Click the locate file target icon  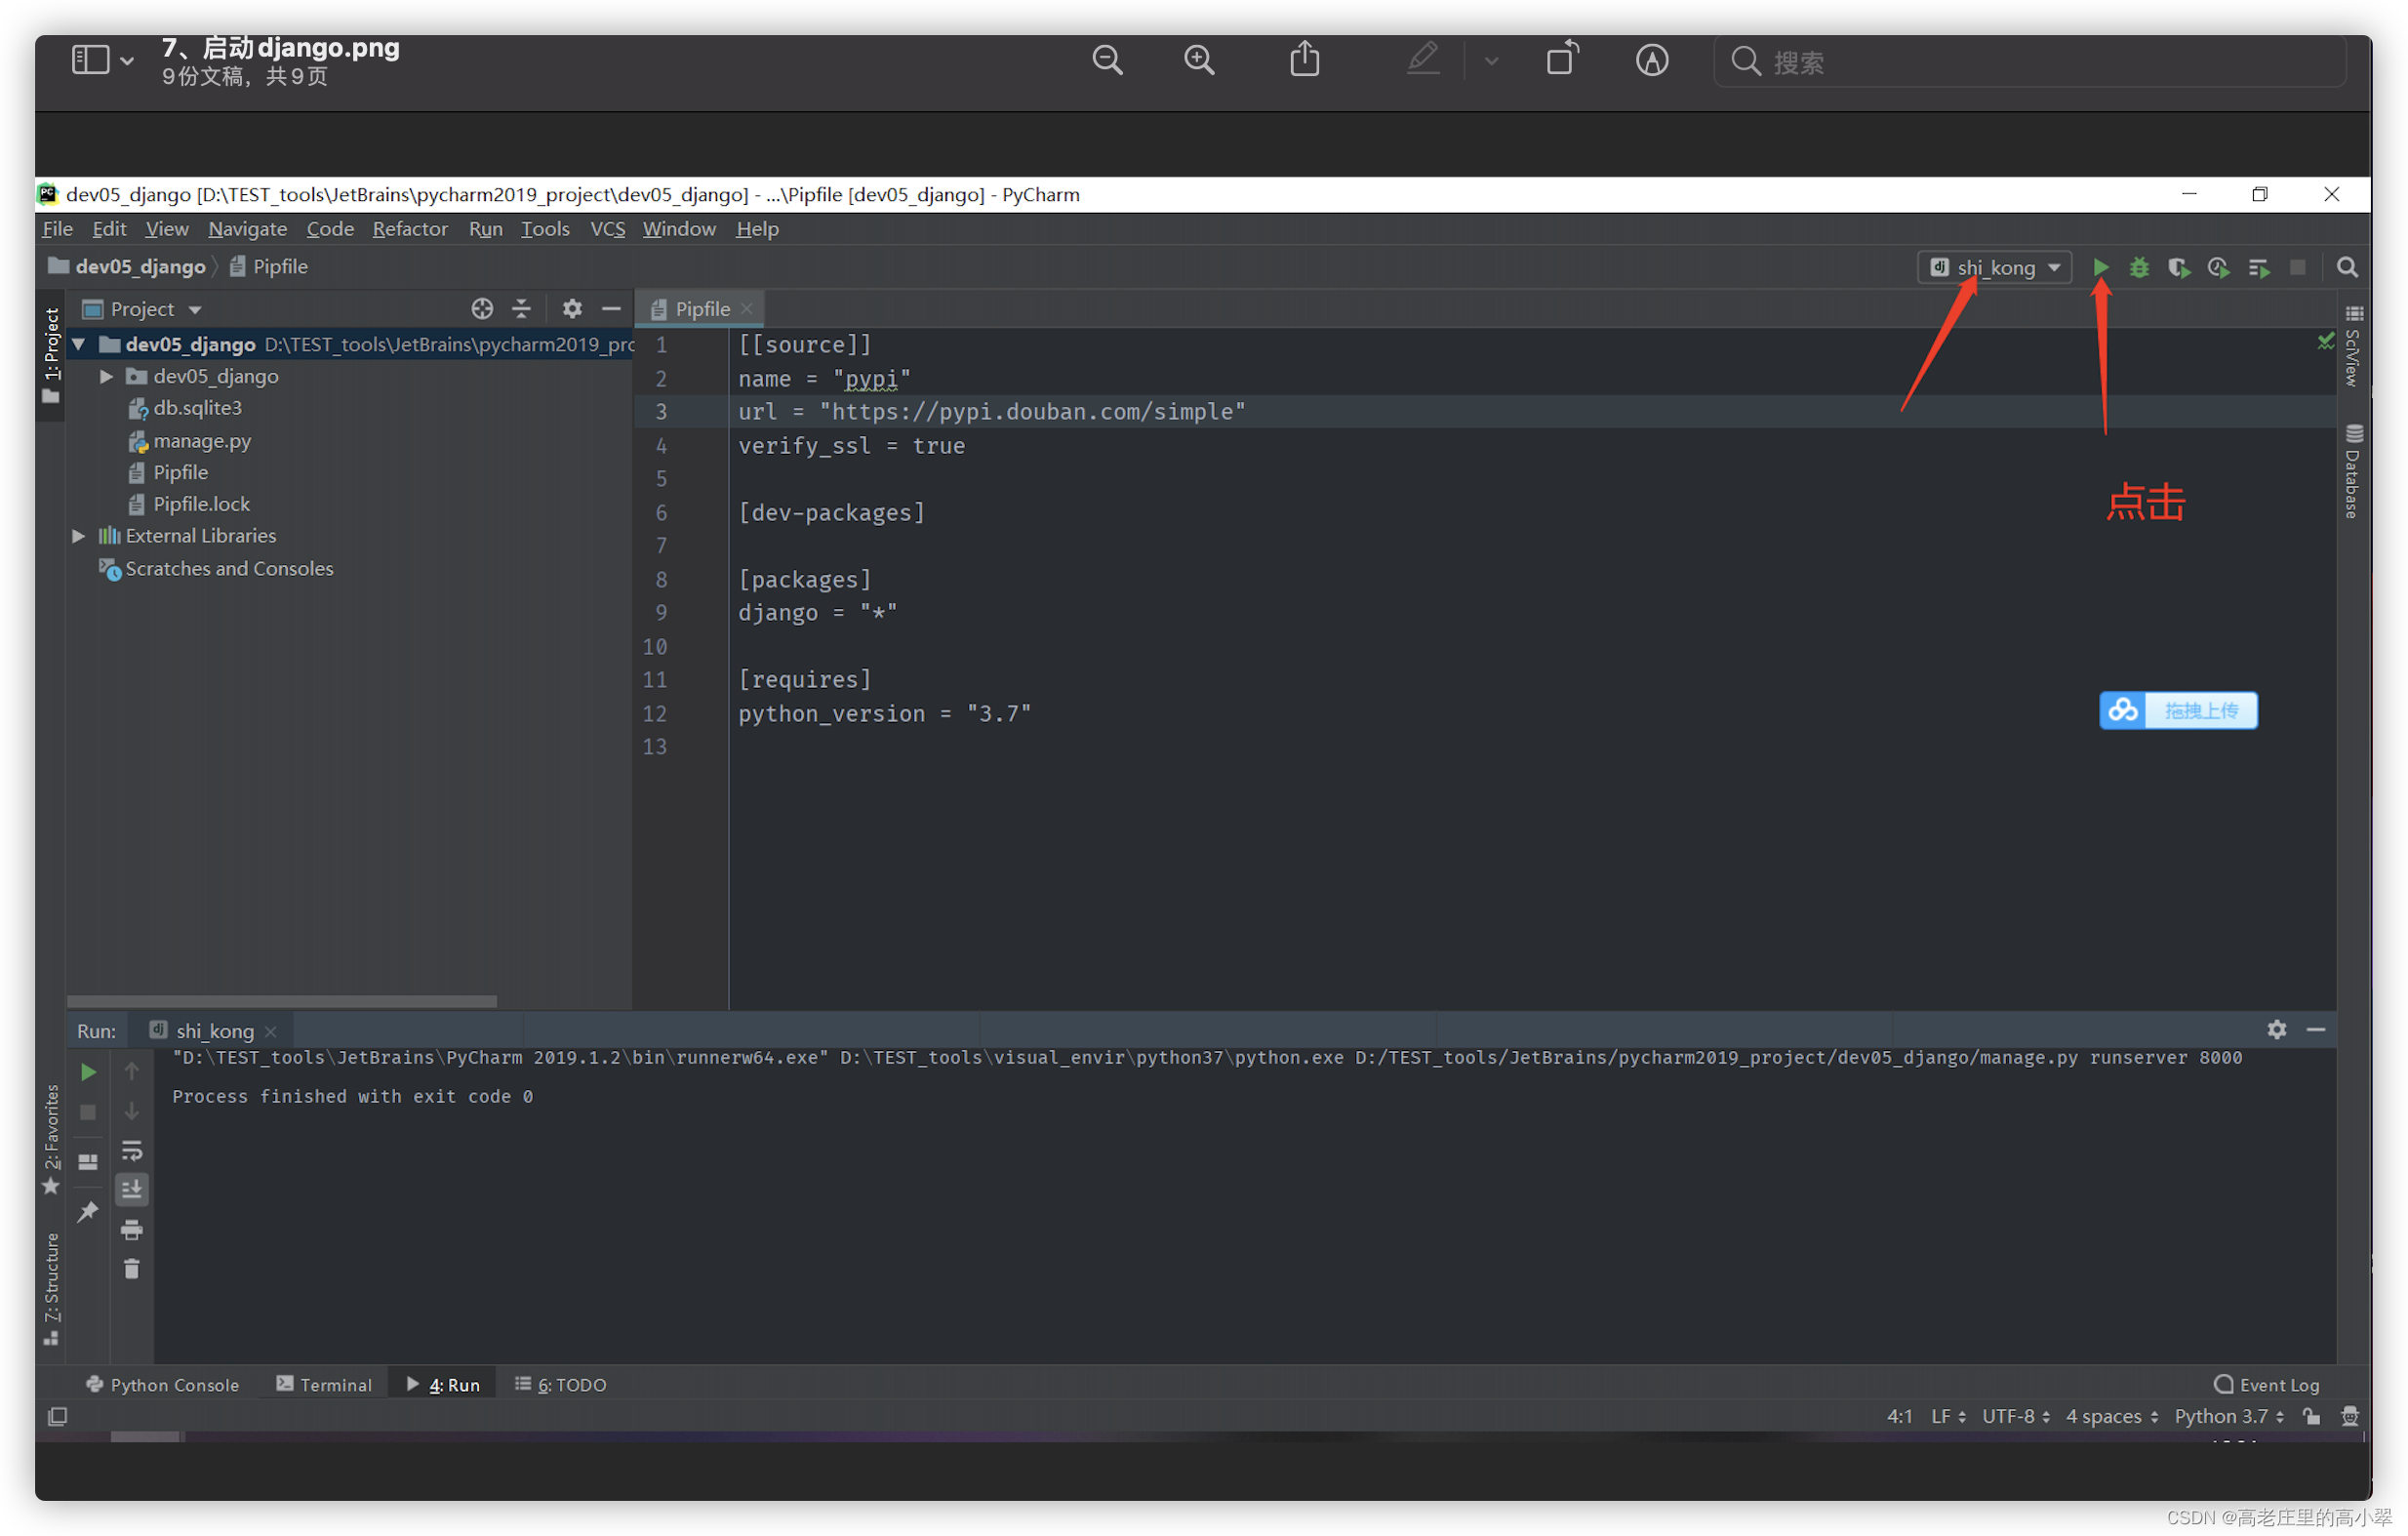point(482,309)
